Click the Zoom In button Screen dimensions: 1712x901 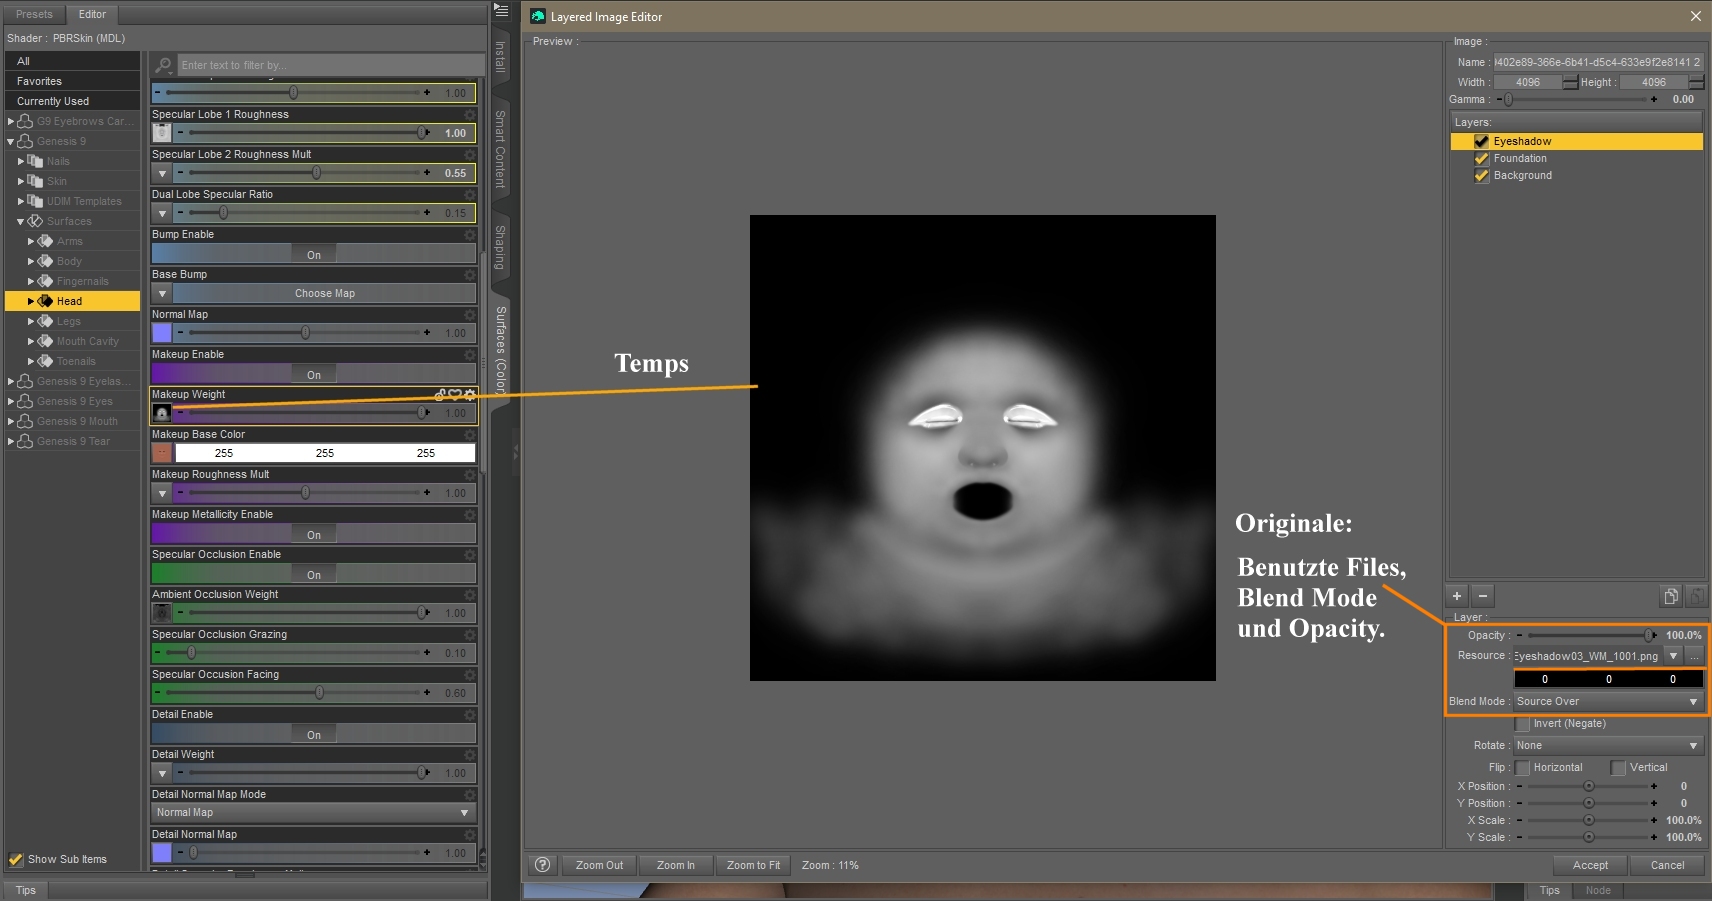(x=676, y=865)
